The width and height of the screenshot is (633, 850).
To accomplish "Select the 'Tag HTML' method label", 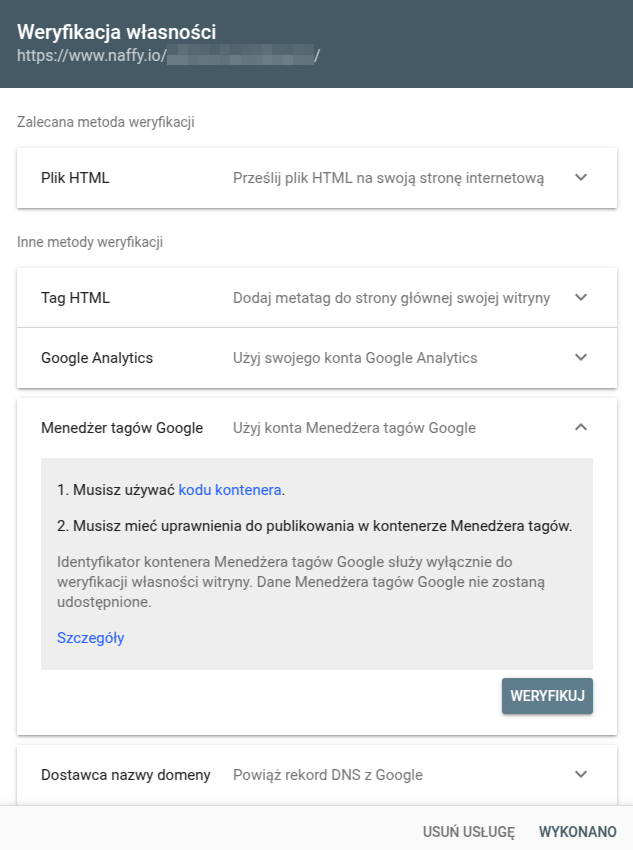I will 75,297.
